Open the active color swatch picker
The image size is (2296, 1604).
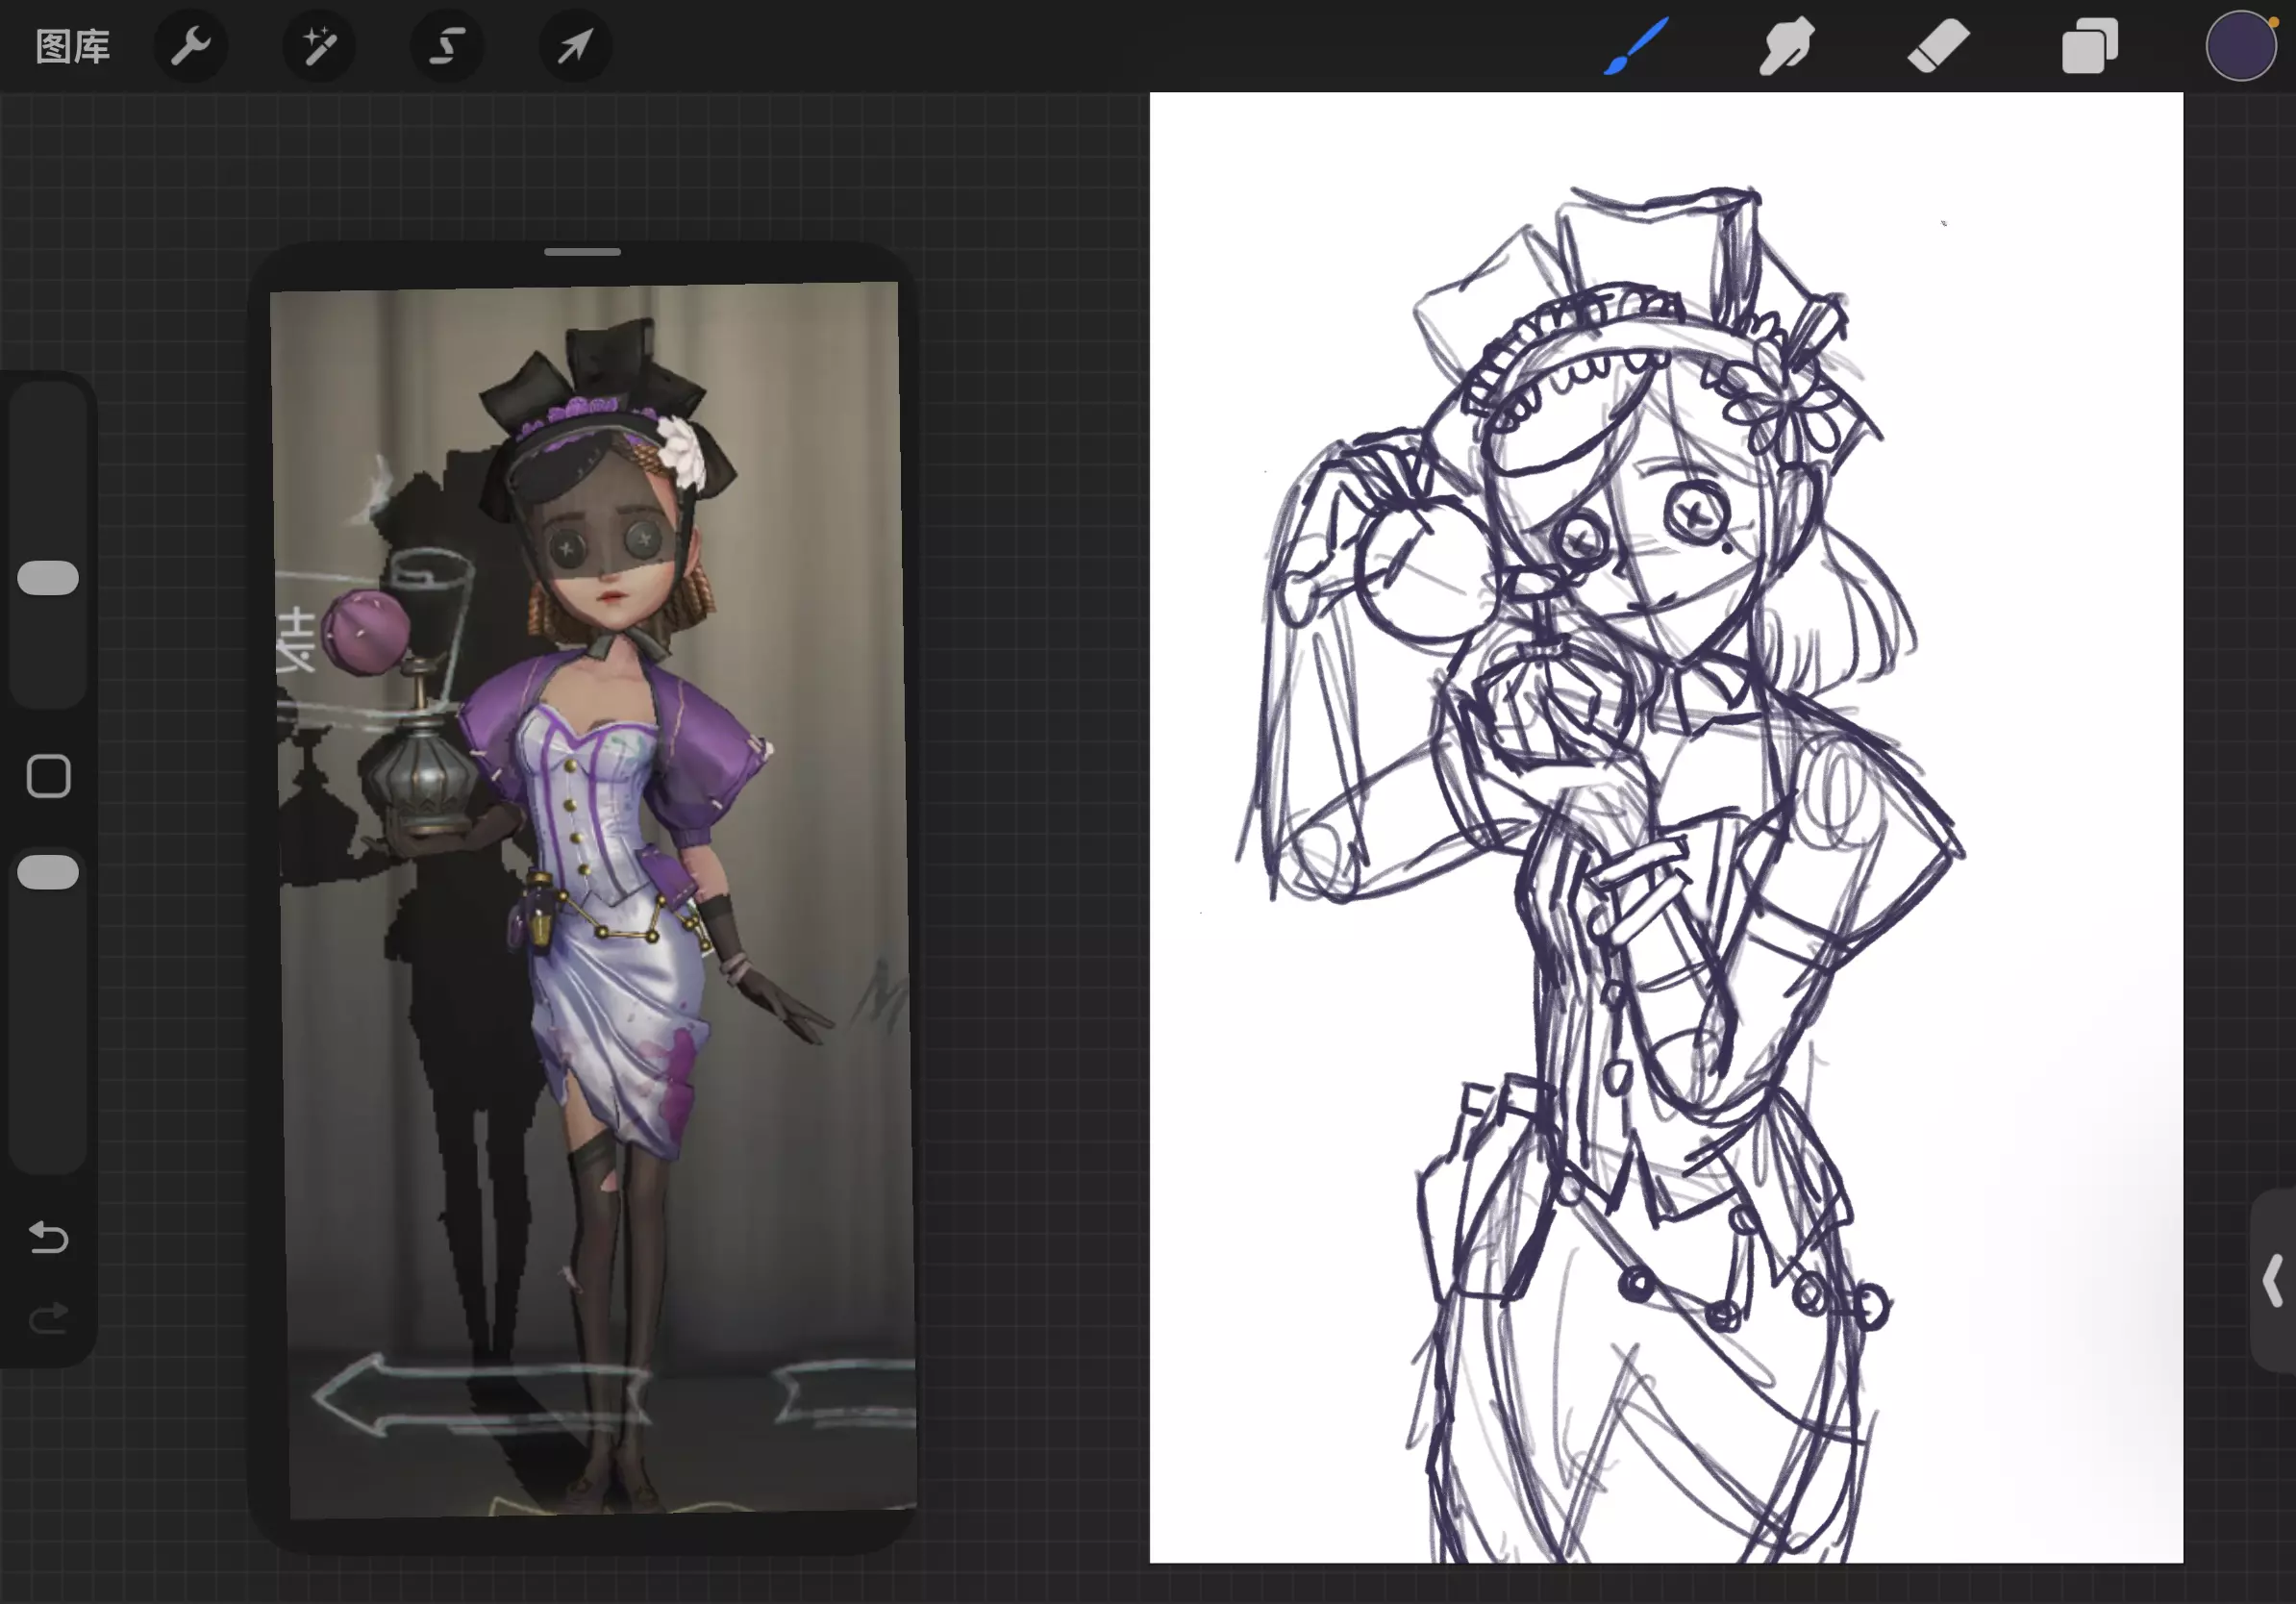(2240, 46)
